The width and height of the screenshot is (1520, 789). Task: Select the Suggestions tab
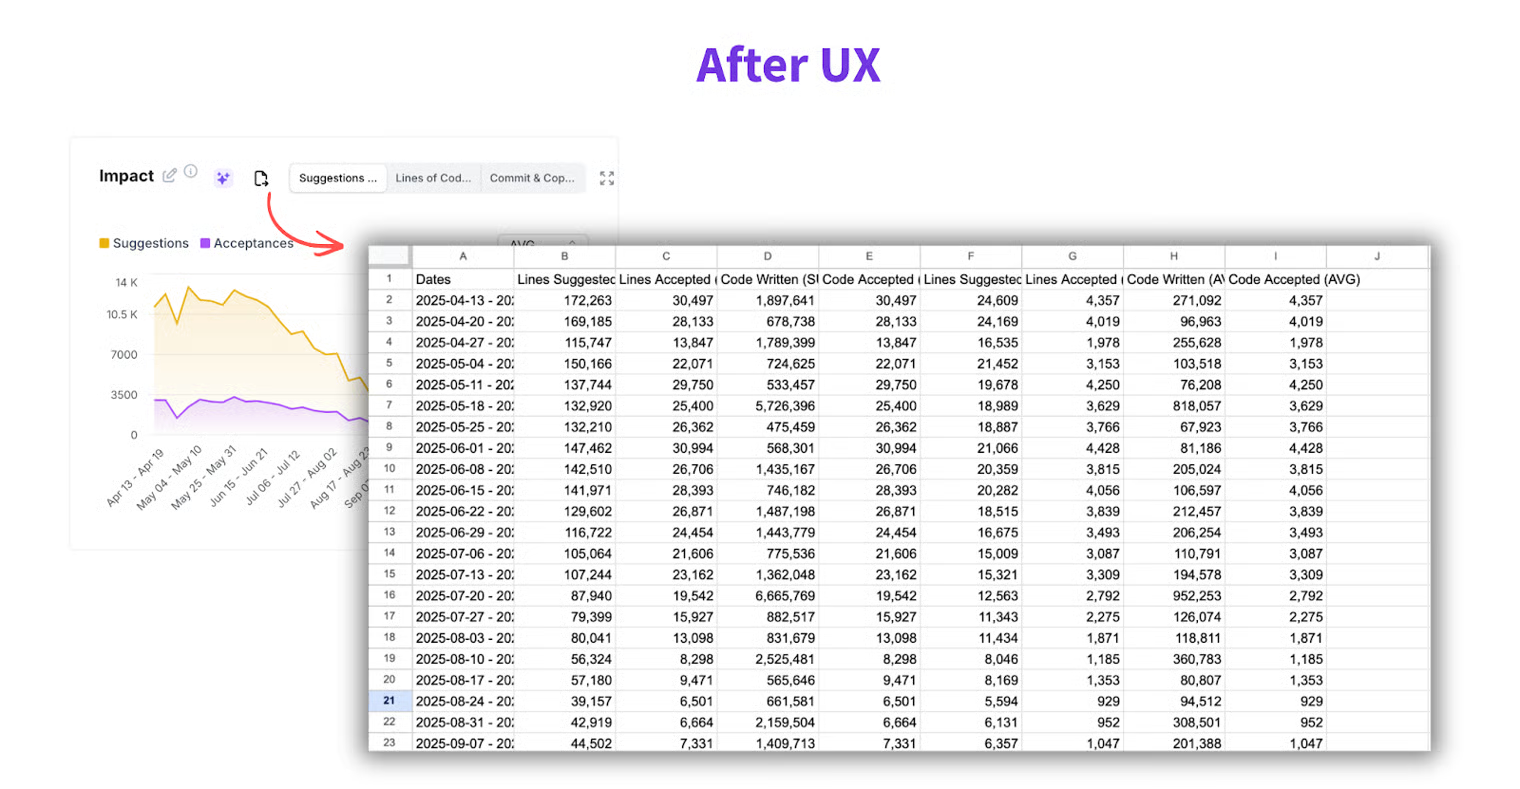tap(338, 178)
